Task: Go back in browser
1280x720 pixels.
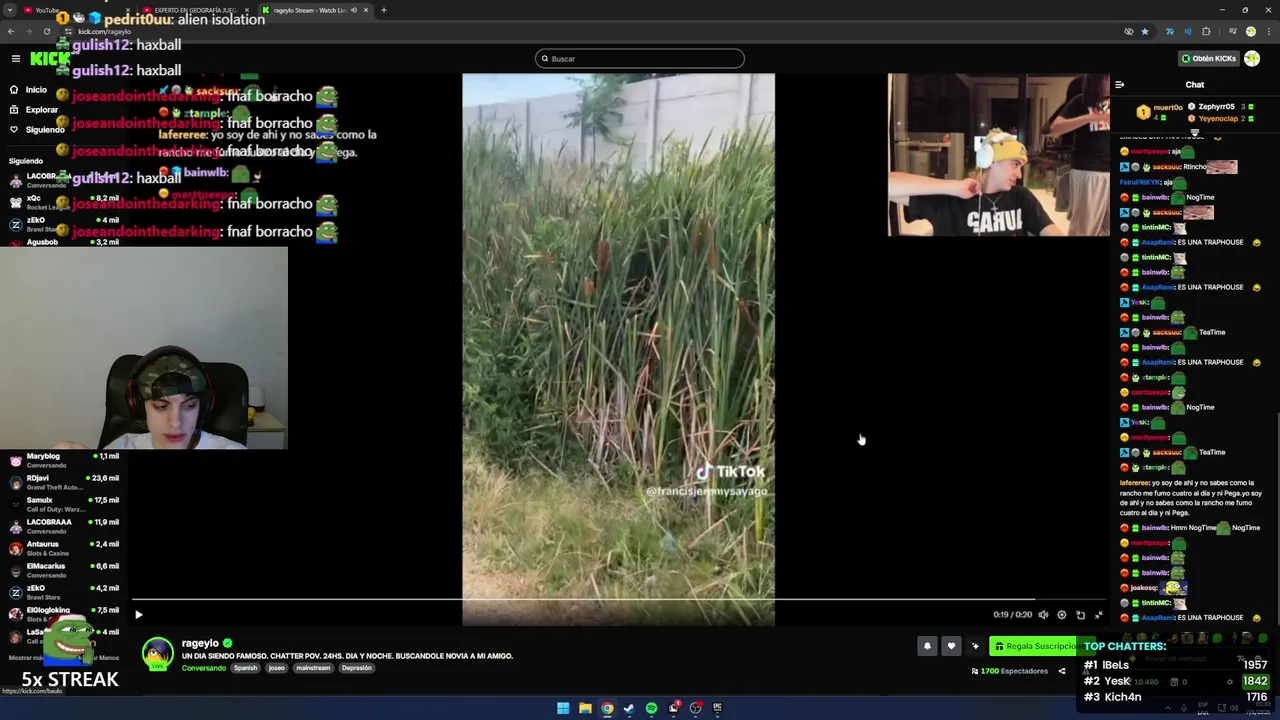Action: click(11, 31)
